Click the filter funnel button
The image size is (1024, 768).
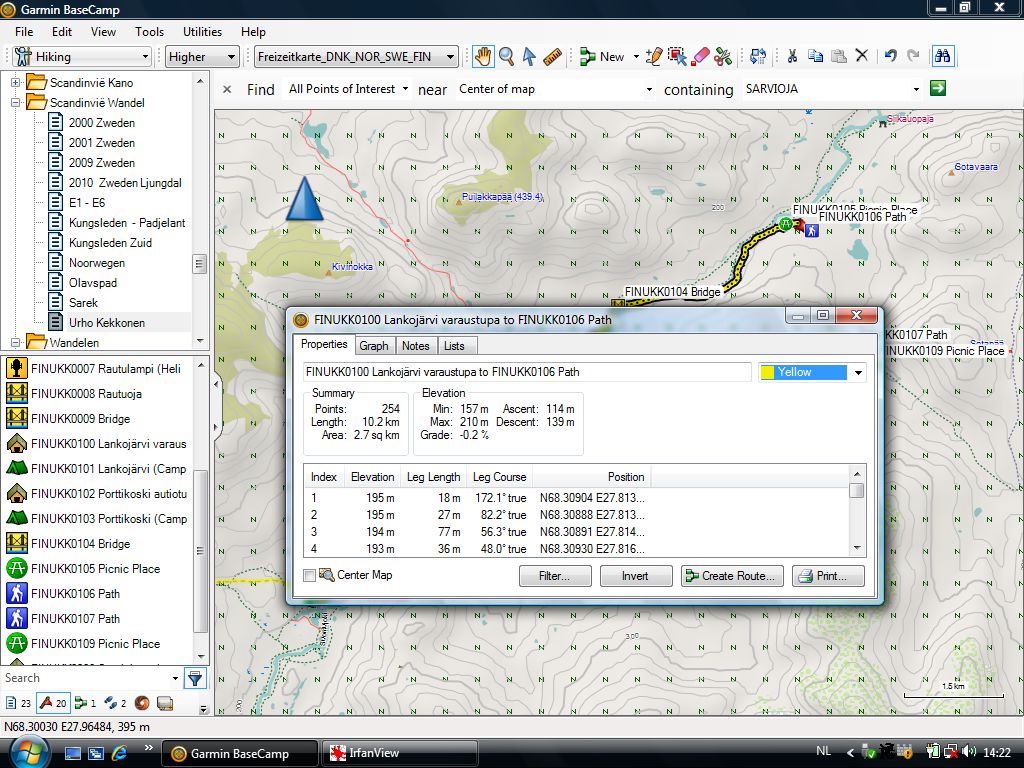(x=195, y=678)
